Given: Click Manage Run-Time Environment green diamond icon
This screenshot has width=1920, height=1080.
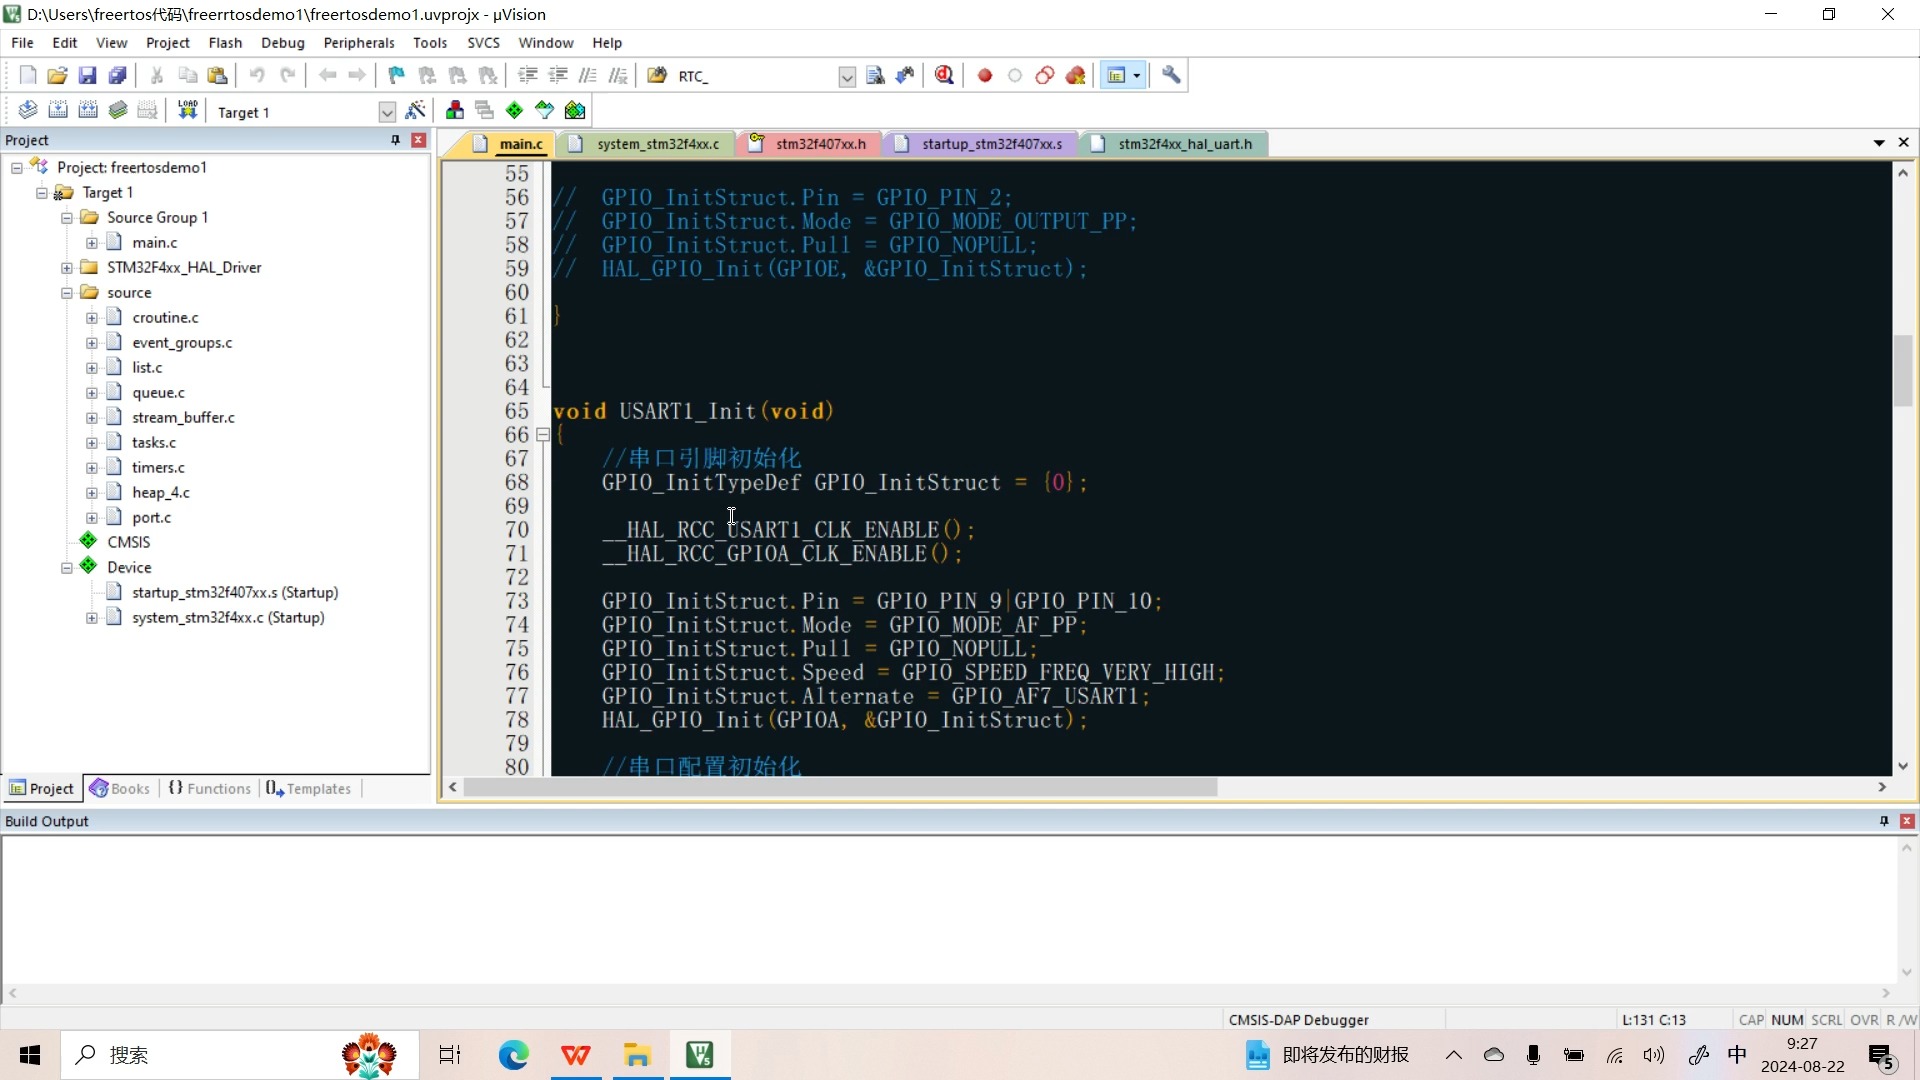Looking at the screenshot, I should pyautogui.click(x=514, y=110).
